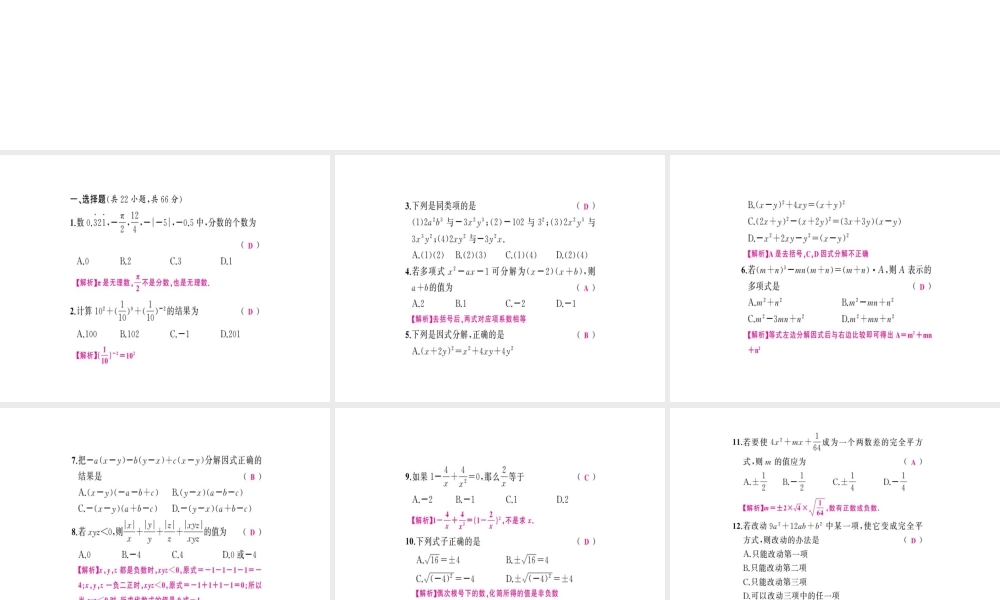This screenshot has width=1000, height=600.
Task: Click option D.可以改动三项中的任一项
Action: click(791, 596)
